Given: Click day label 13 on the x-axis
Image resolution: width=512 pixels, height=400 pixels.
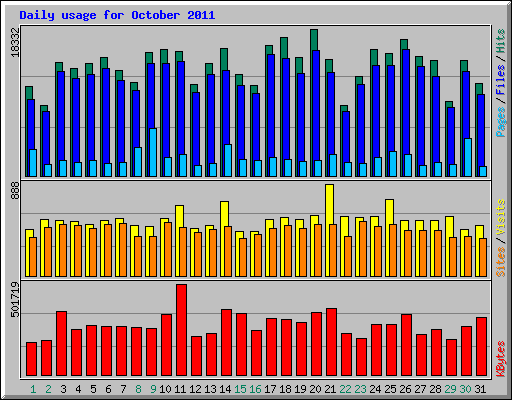Looking at the screenshot, I should tap(210, 389).
